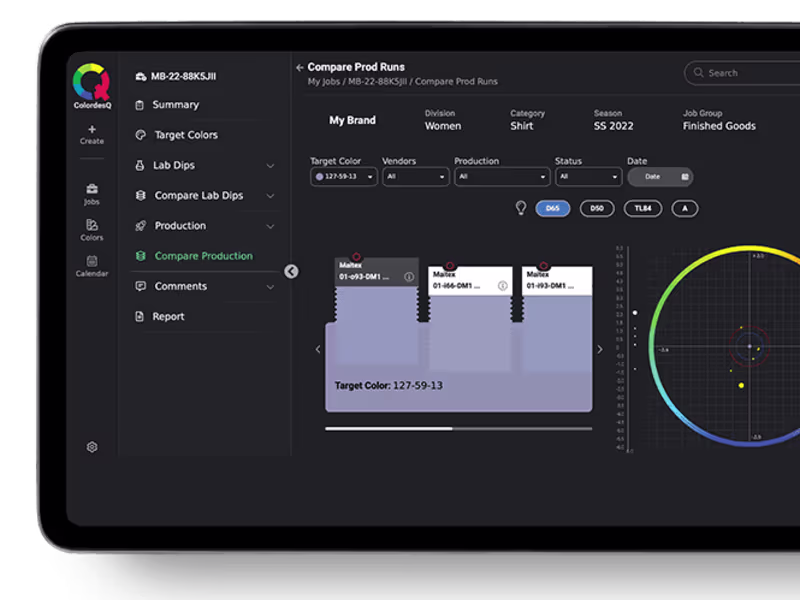
Task: Click the lightbulb illuminant icon
Action: [x=521, y=208]
